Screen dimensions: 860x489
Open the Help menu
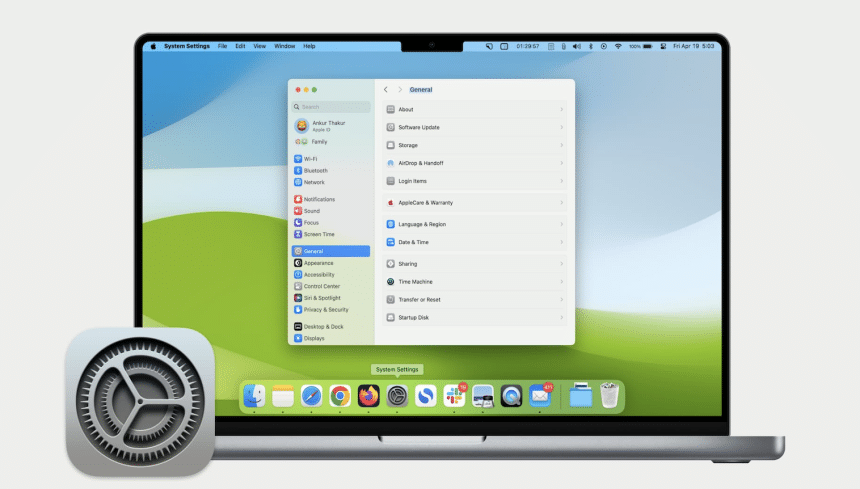coord(309,47)
